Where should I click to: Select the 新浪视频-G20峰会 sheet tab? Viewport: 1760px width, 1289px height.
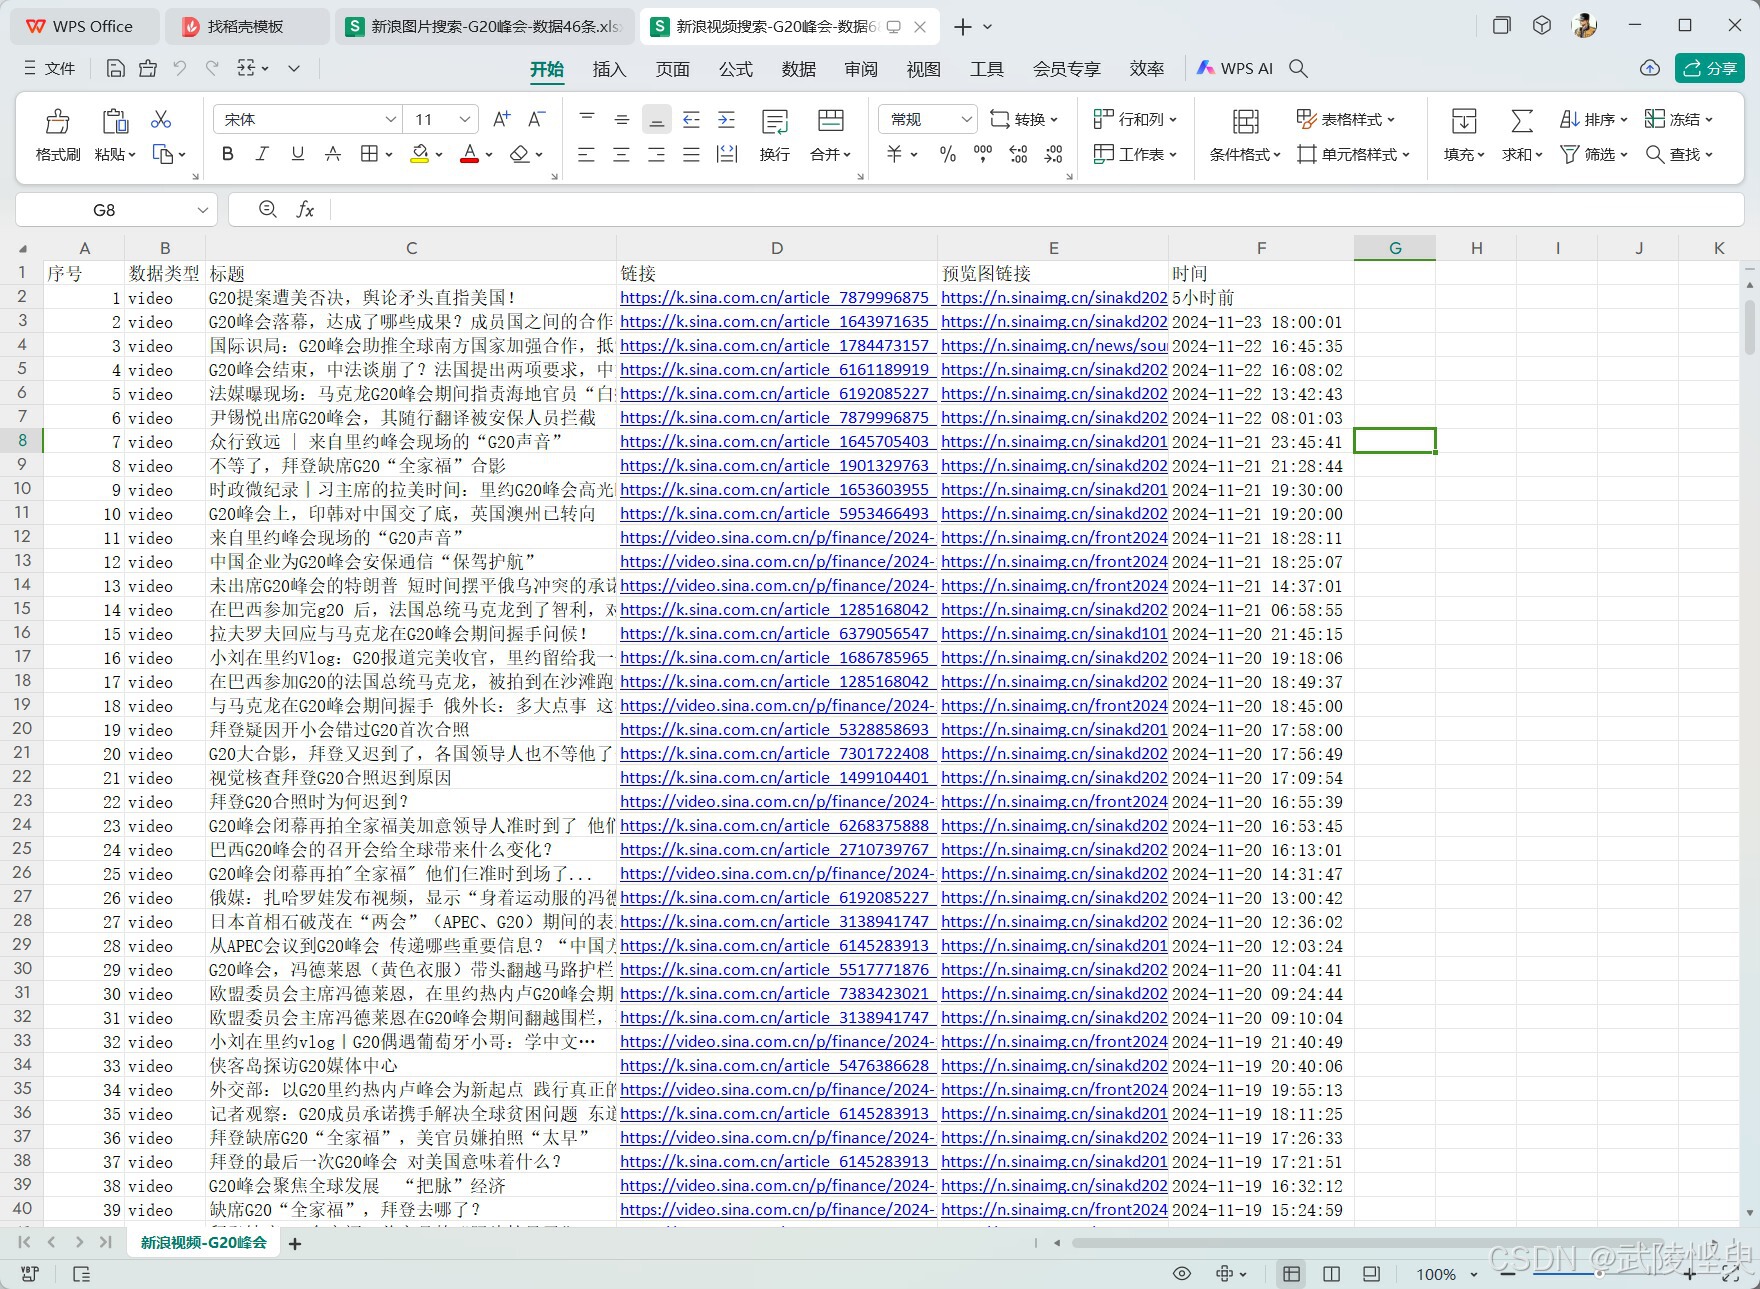tap(203, 1243)
